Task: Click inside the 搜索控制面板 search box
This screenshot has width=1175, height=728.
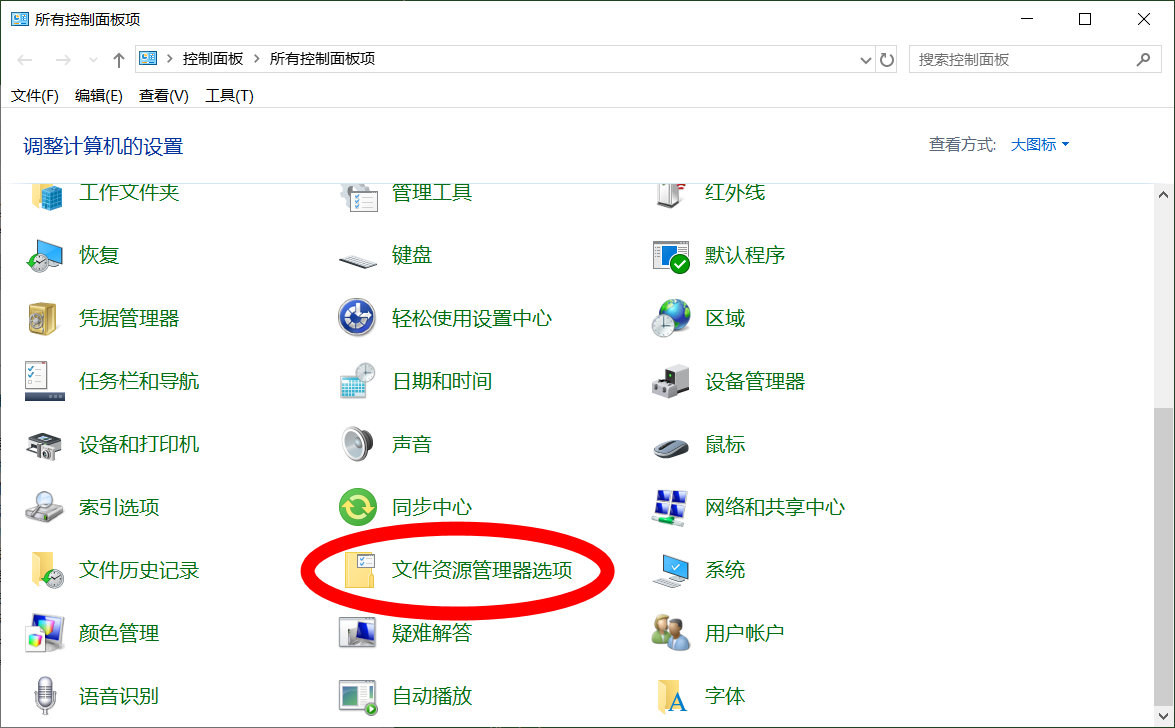Action: (x=1020, y=59)
